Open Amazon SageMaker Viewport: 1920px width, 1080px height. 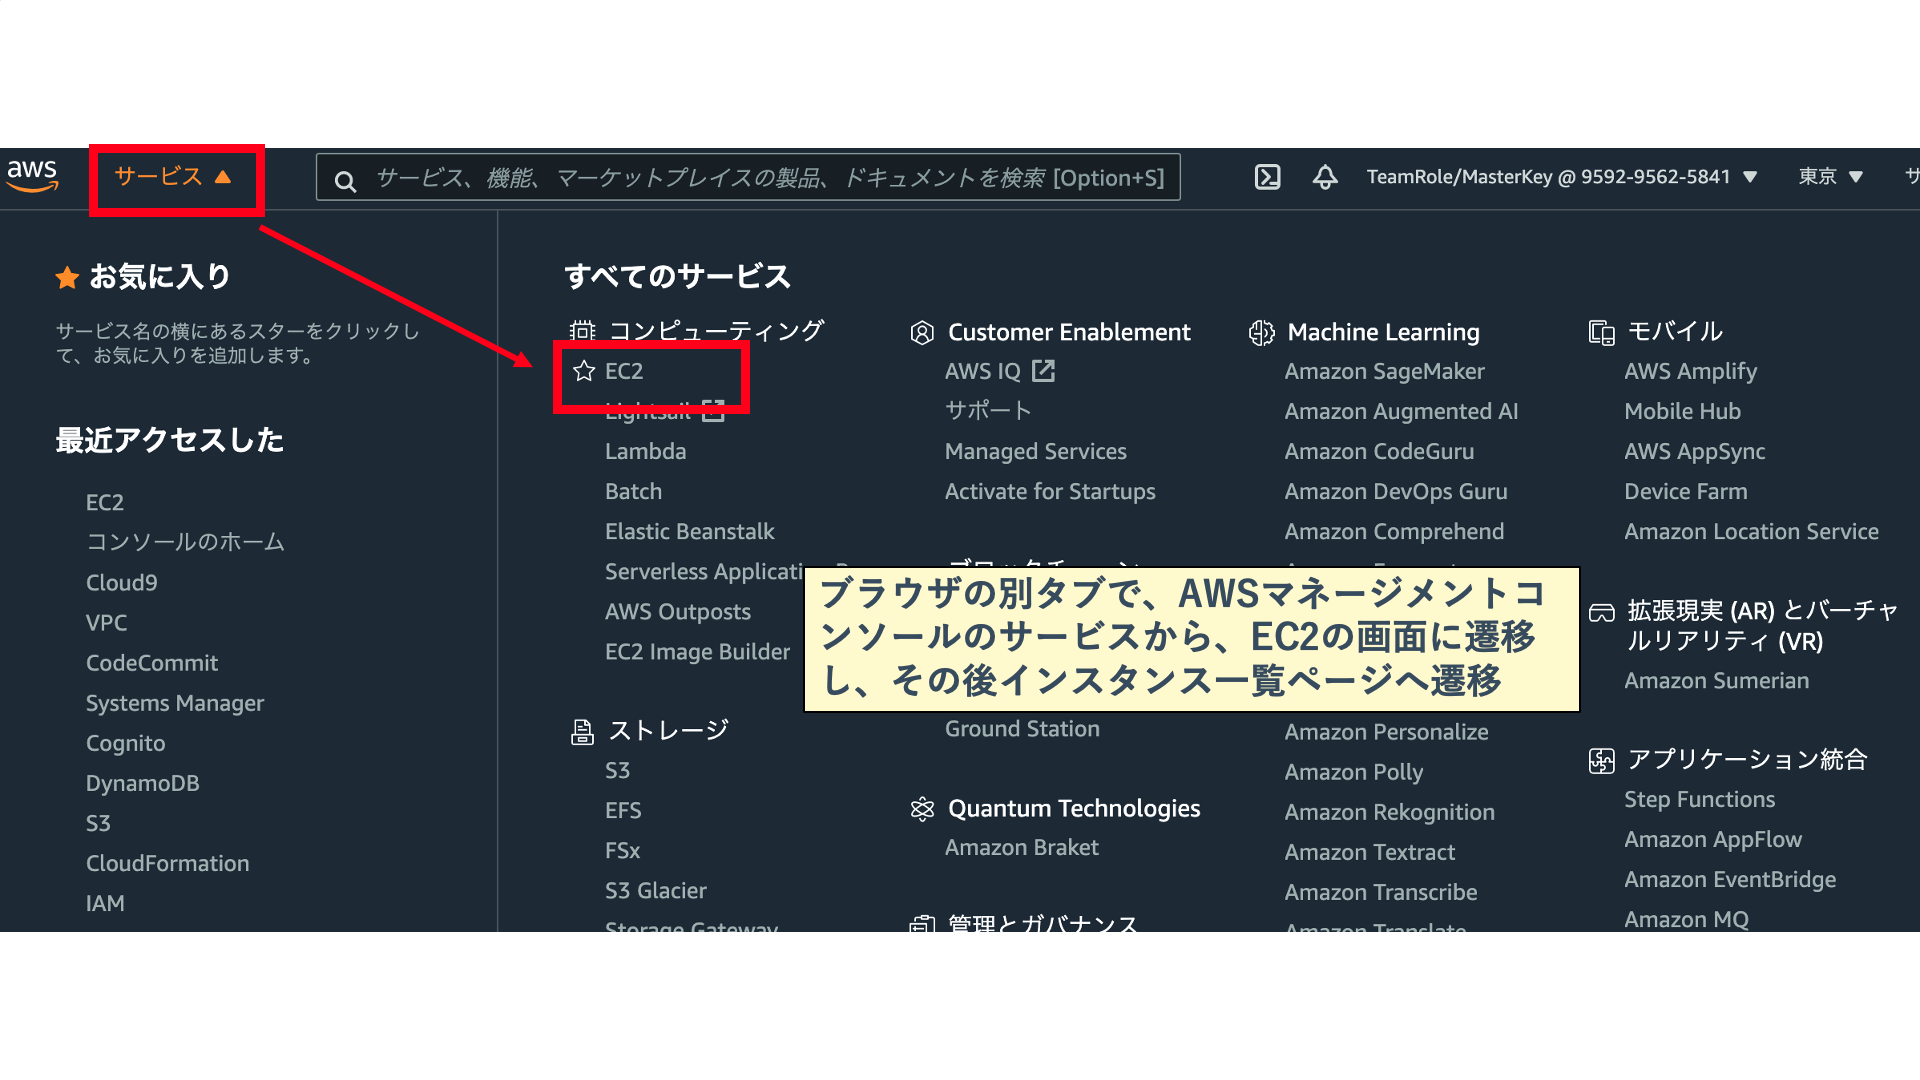click(x=1384, y=371)
